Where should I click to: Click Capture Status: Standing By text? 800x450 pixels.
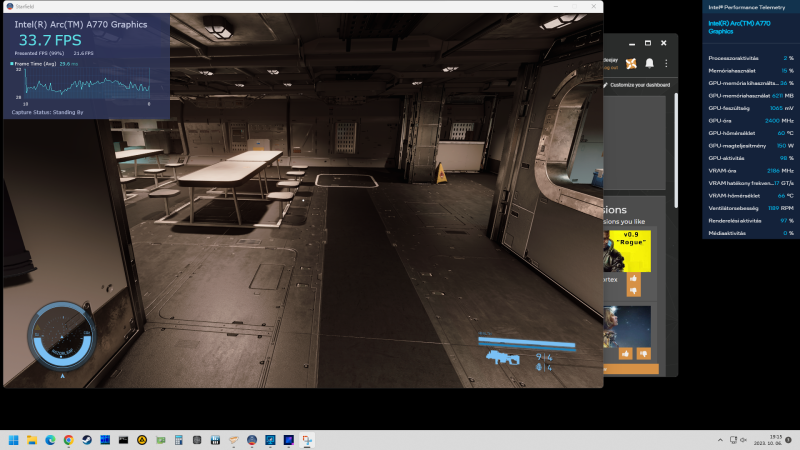(x=47, y=112)
